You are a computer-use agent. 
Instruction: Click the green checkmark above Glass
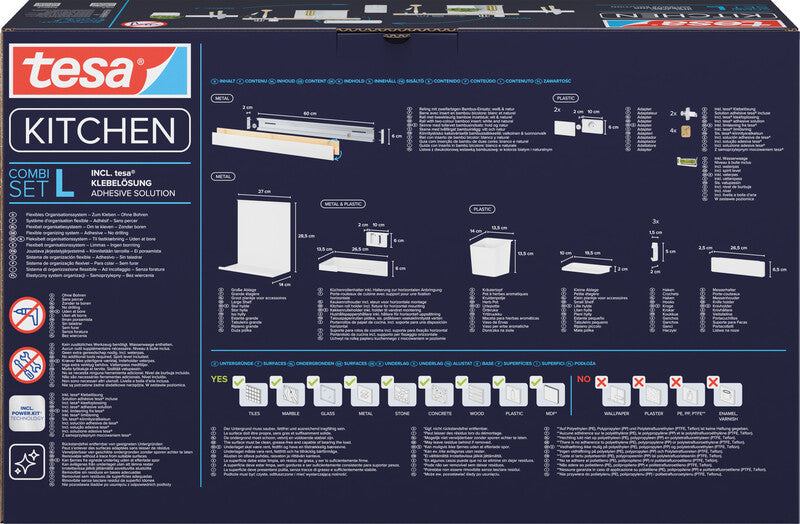pyautogui.click(x=313, y=381)
